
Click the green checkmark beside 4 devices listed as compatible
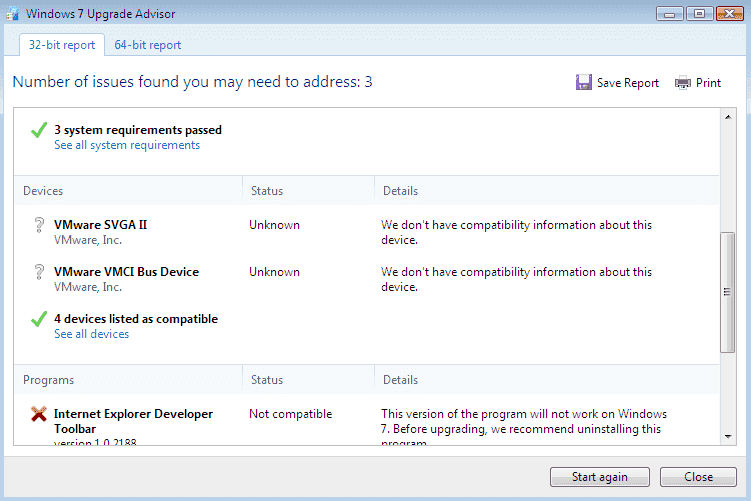tap(39, 319)
